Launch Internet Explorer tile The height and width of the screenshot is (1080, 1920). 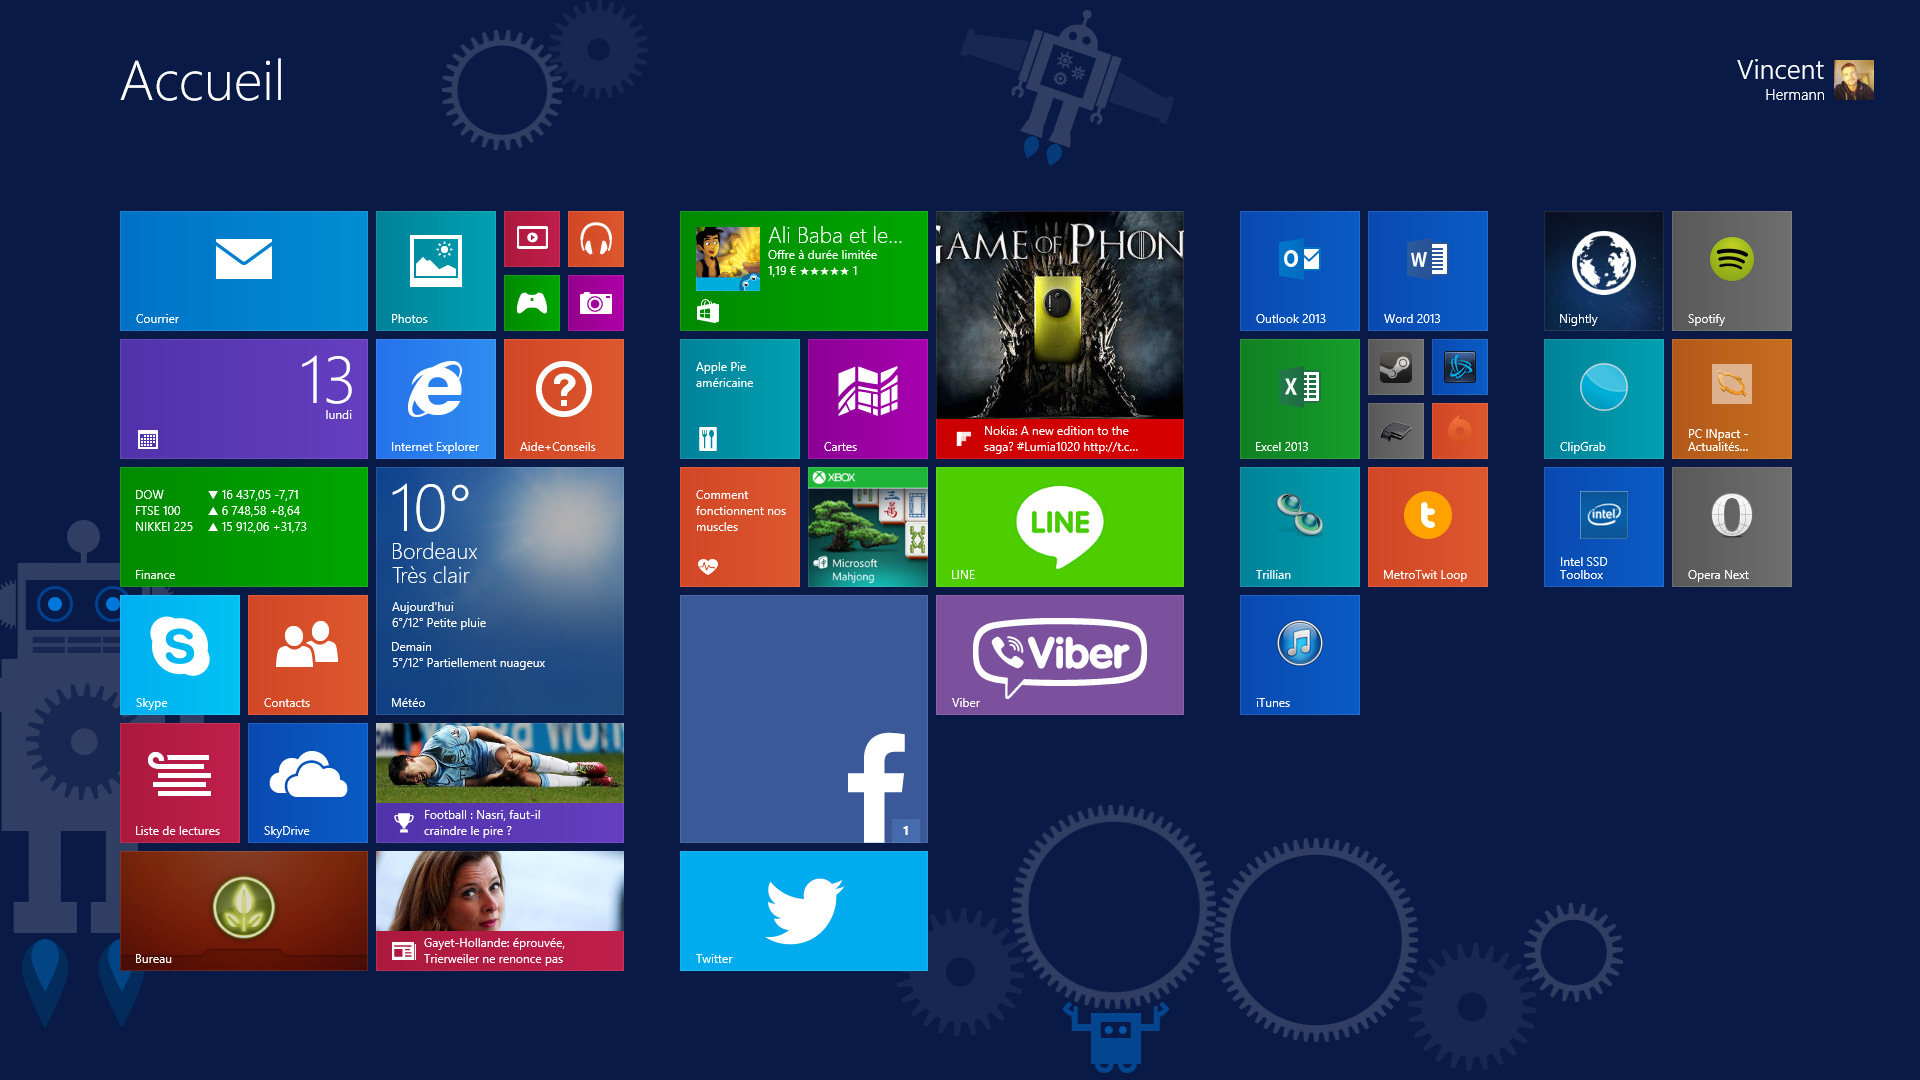pos(435,399)
